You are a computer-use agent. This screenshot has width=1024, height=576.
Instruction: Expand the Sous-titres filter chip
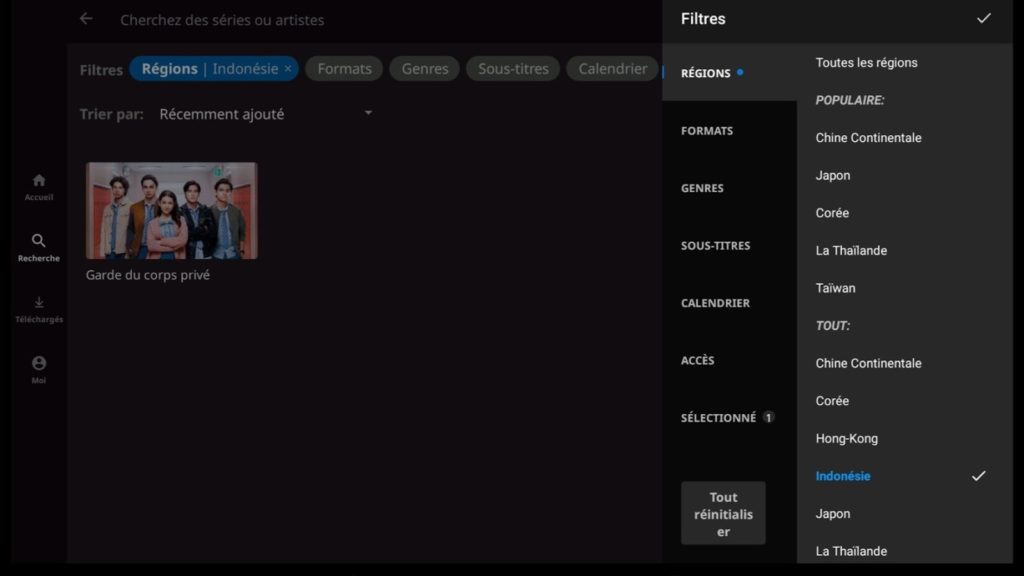click(513, 69)
